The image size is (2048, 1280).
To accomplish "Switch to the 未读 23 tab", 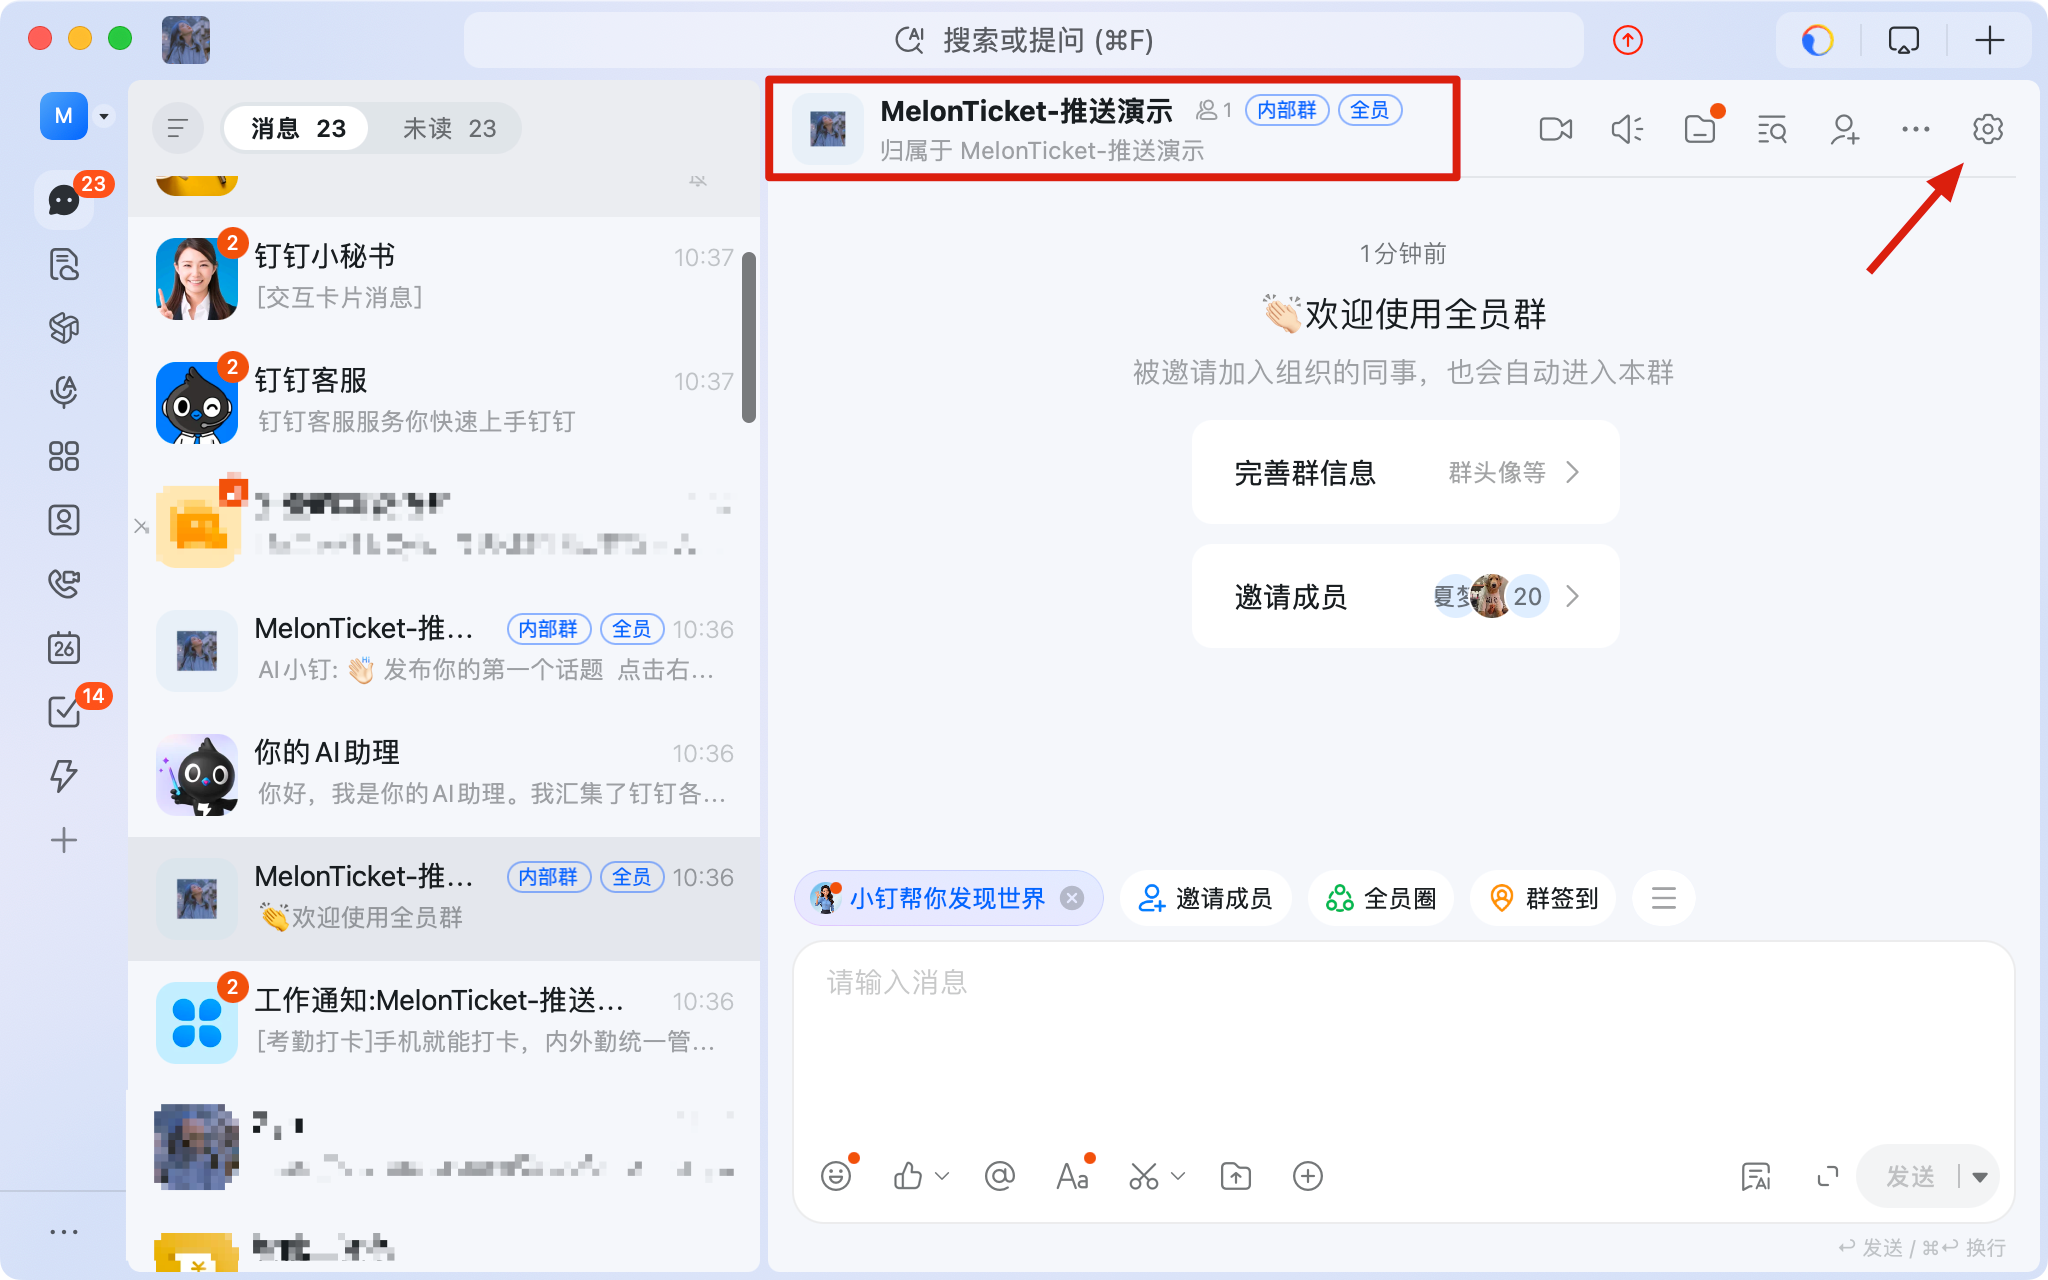I will (449, 128).
